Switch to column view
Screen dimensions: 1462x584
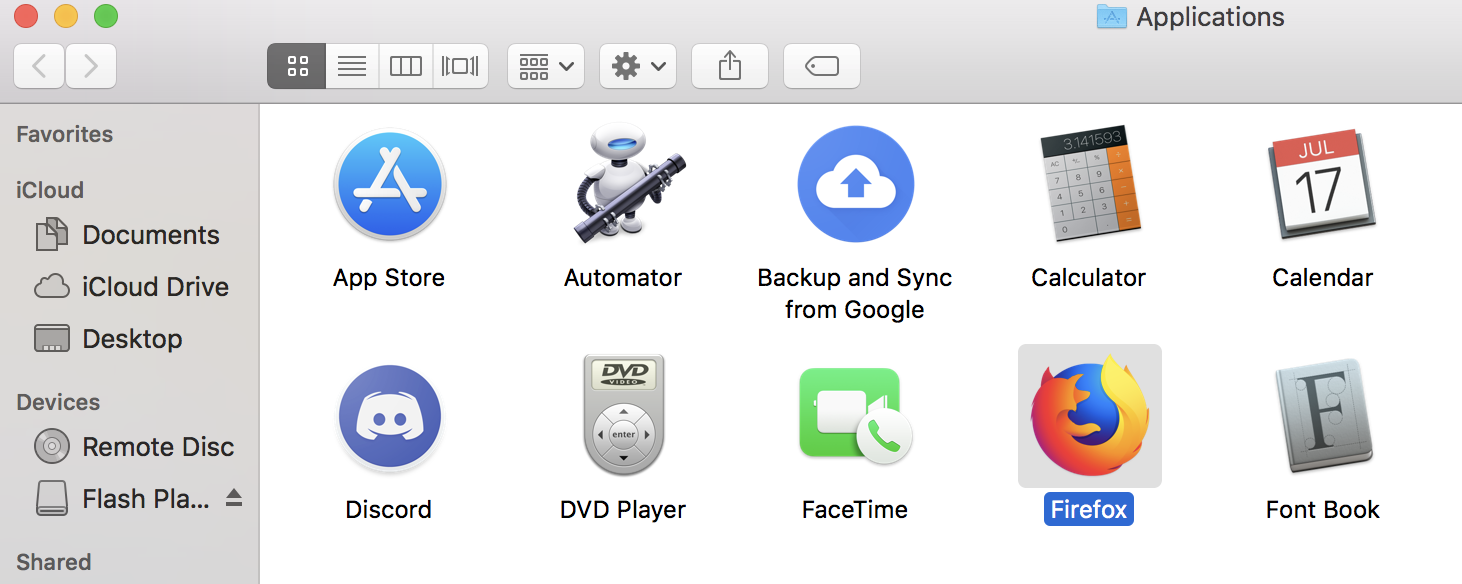click(406, 67)
